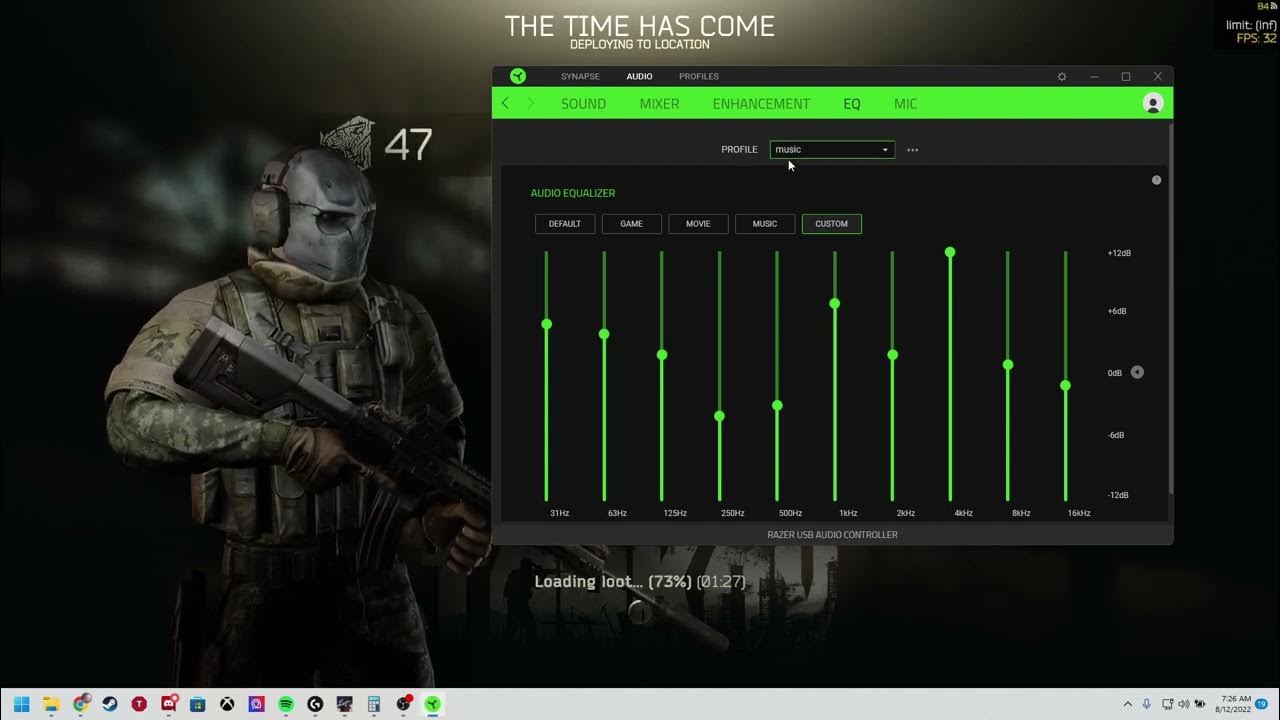The height and width of the screenshot is (720, 1280).
Task: Select the CUSTOM equalizer preset
Action: 831,224
